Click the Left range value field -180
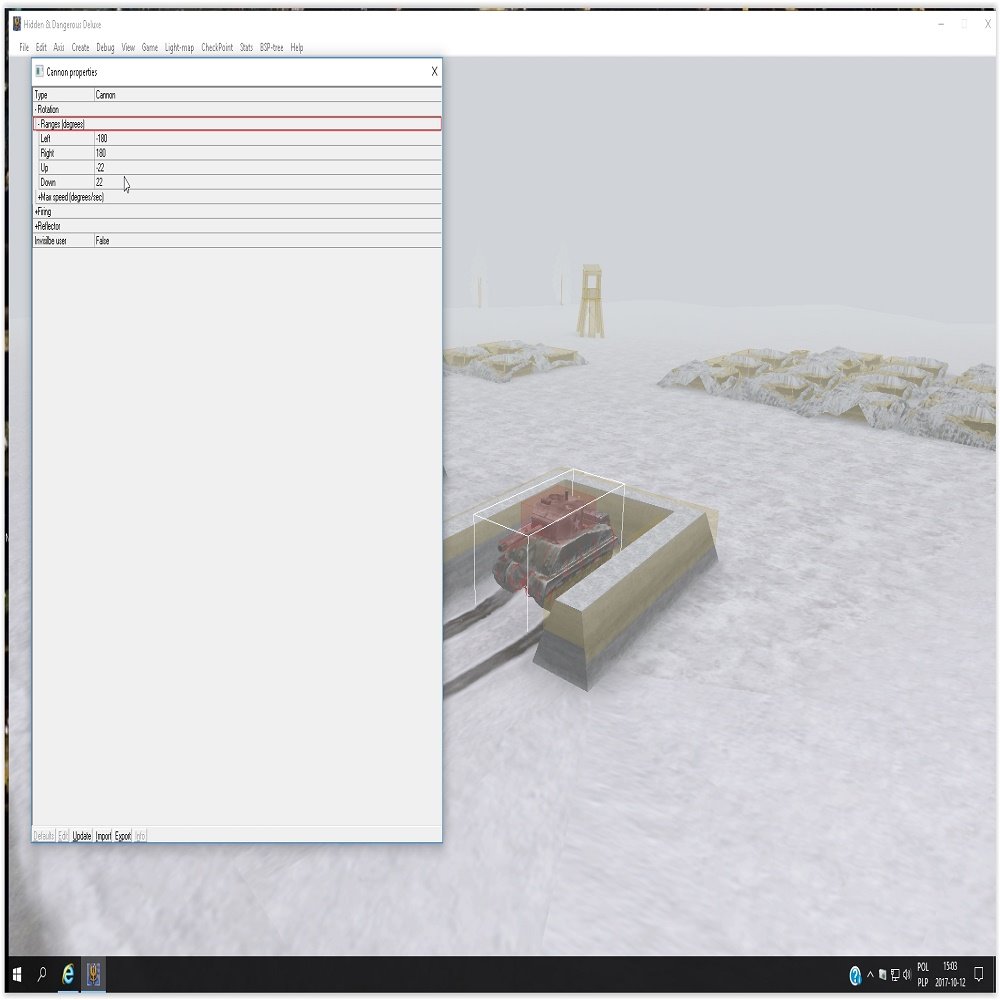1000x1000 pixels. pos(267,138)
